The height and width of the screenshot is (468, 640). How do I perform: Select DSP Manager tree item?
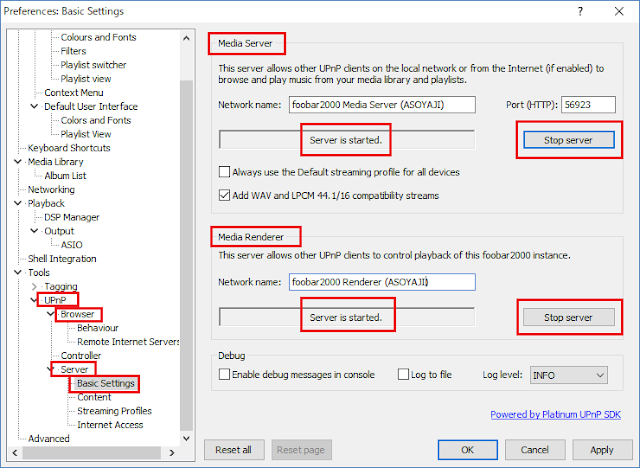point(72,217)
